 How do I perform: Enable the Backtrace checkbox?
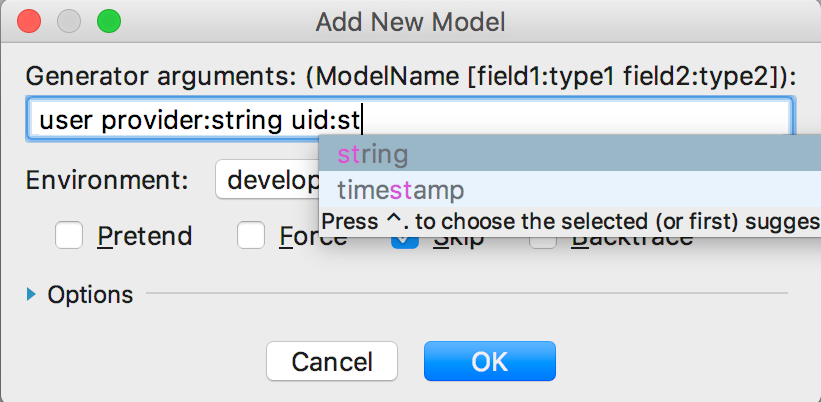[x=543, y=241]
